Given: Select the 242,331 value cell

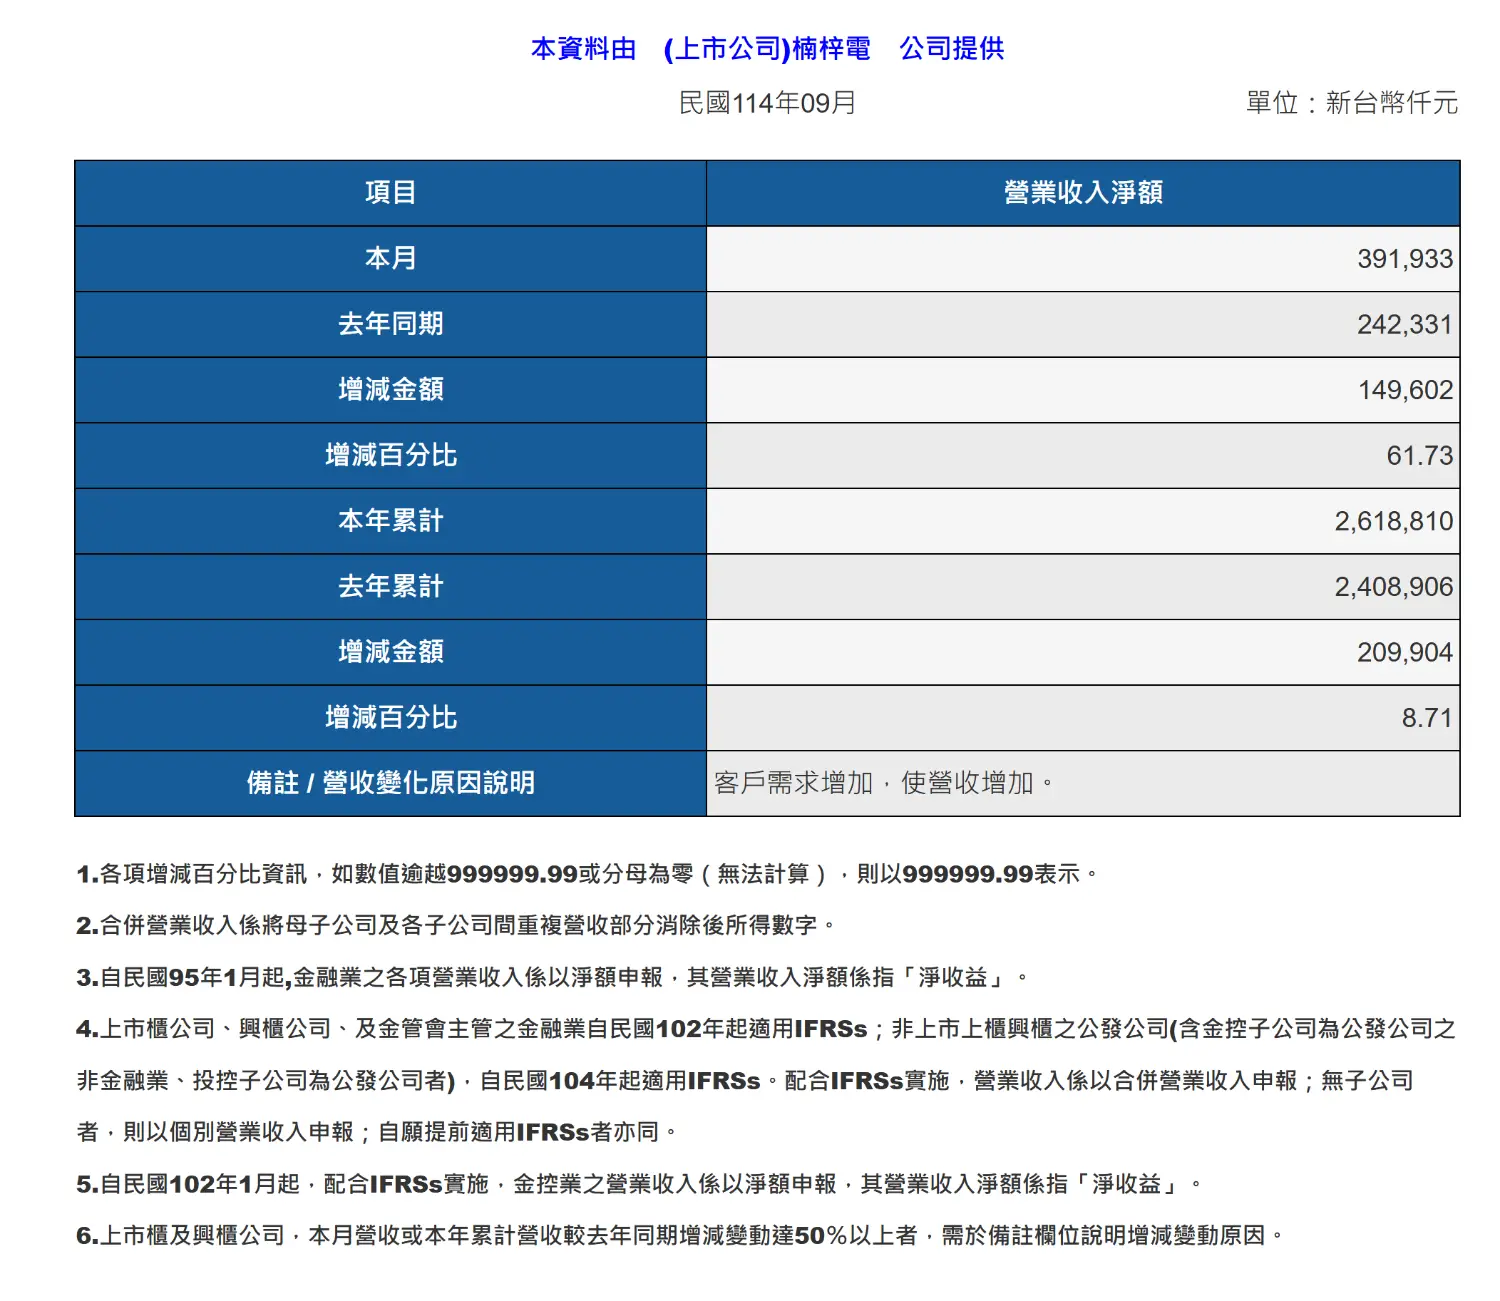Looking at the screenshot, I should [1404, 324].
